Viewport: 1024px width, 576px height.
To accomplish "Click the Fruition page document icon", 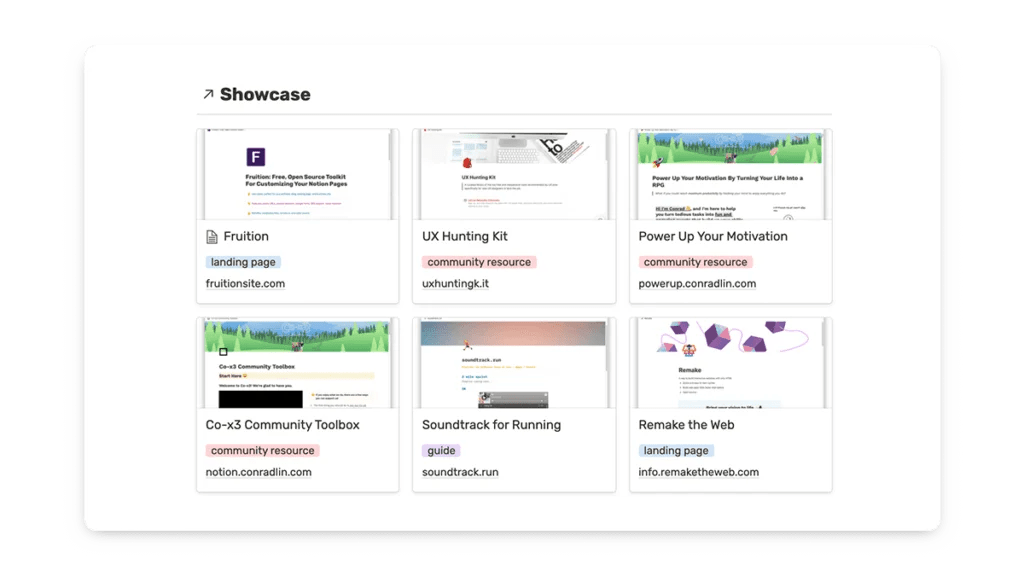I will point(212,236).
